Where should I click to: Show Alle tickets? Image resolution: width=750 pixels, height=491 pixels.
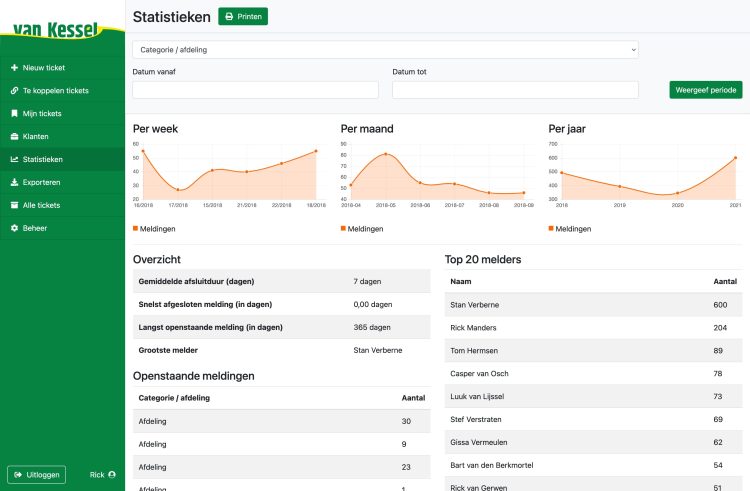click(62, 206)
